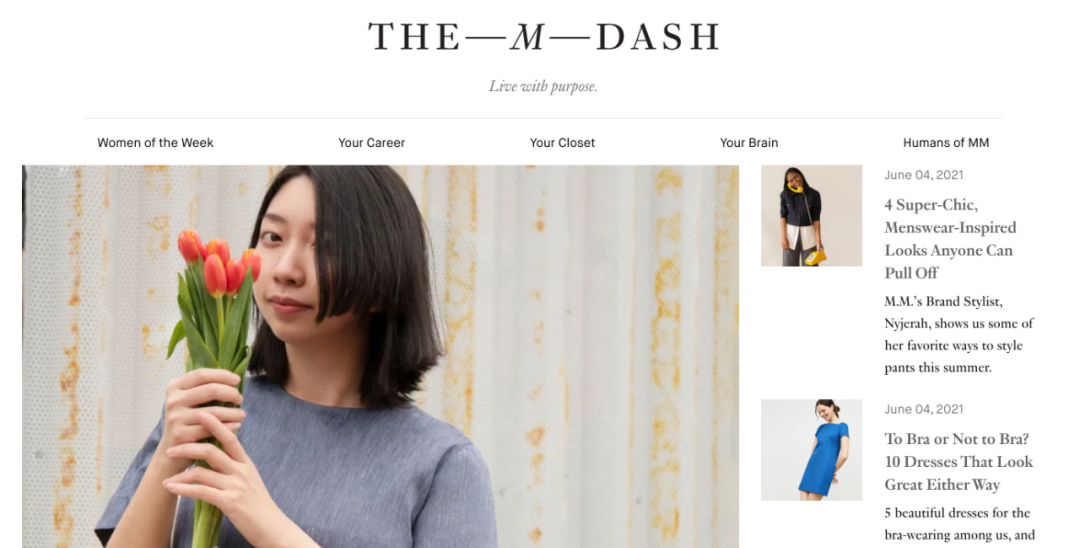The width and height of the screenshot is (1080, 548).
Task: Click the italic M in site logo
Action: coord(528,37)
